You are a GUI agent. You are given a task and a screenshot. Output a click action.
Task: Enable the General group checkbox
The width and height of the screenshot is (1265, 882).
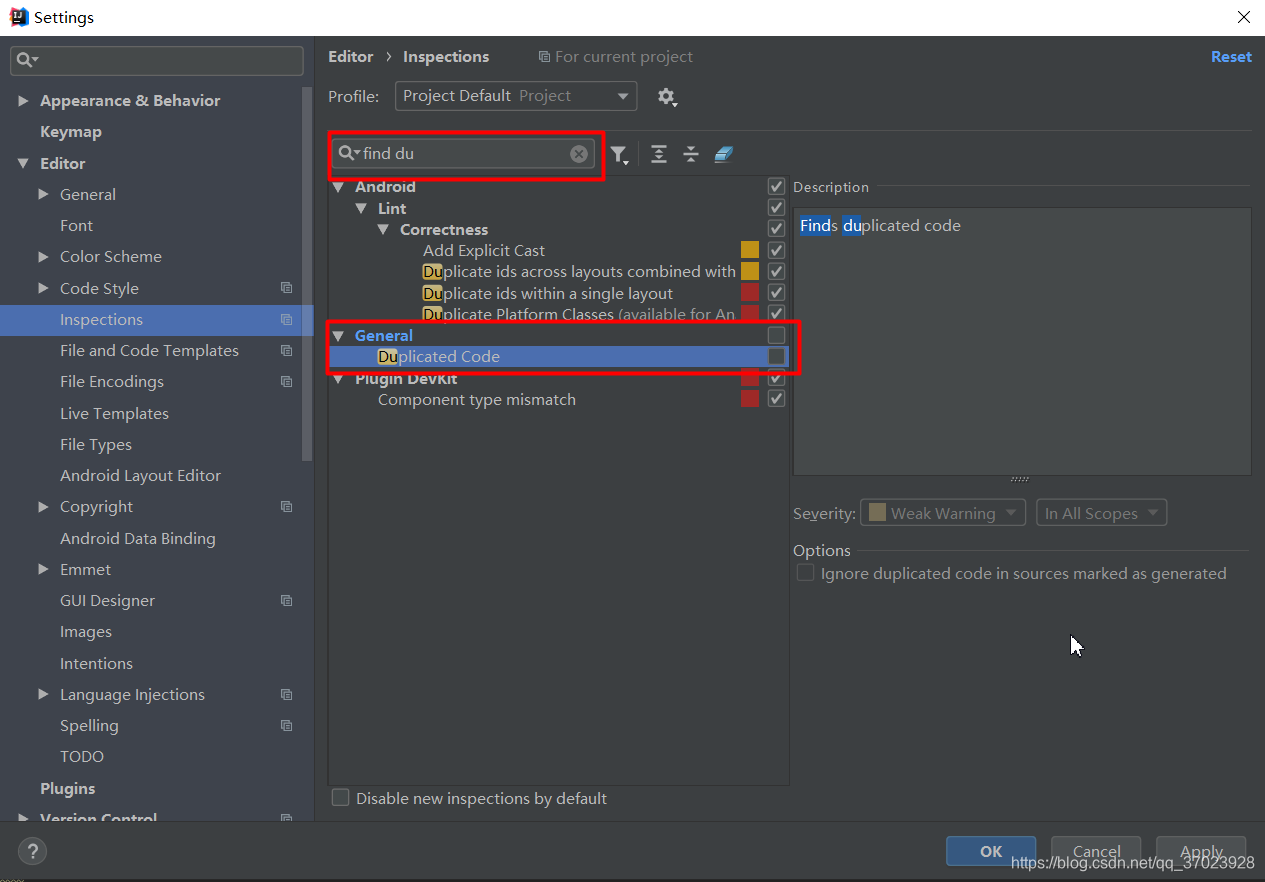[776, 335]
